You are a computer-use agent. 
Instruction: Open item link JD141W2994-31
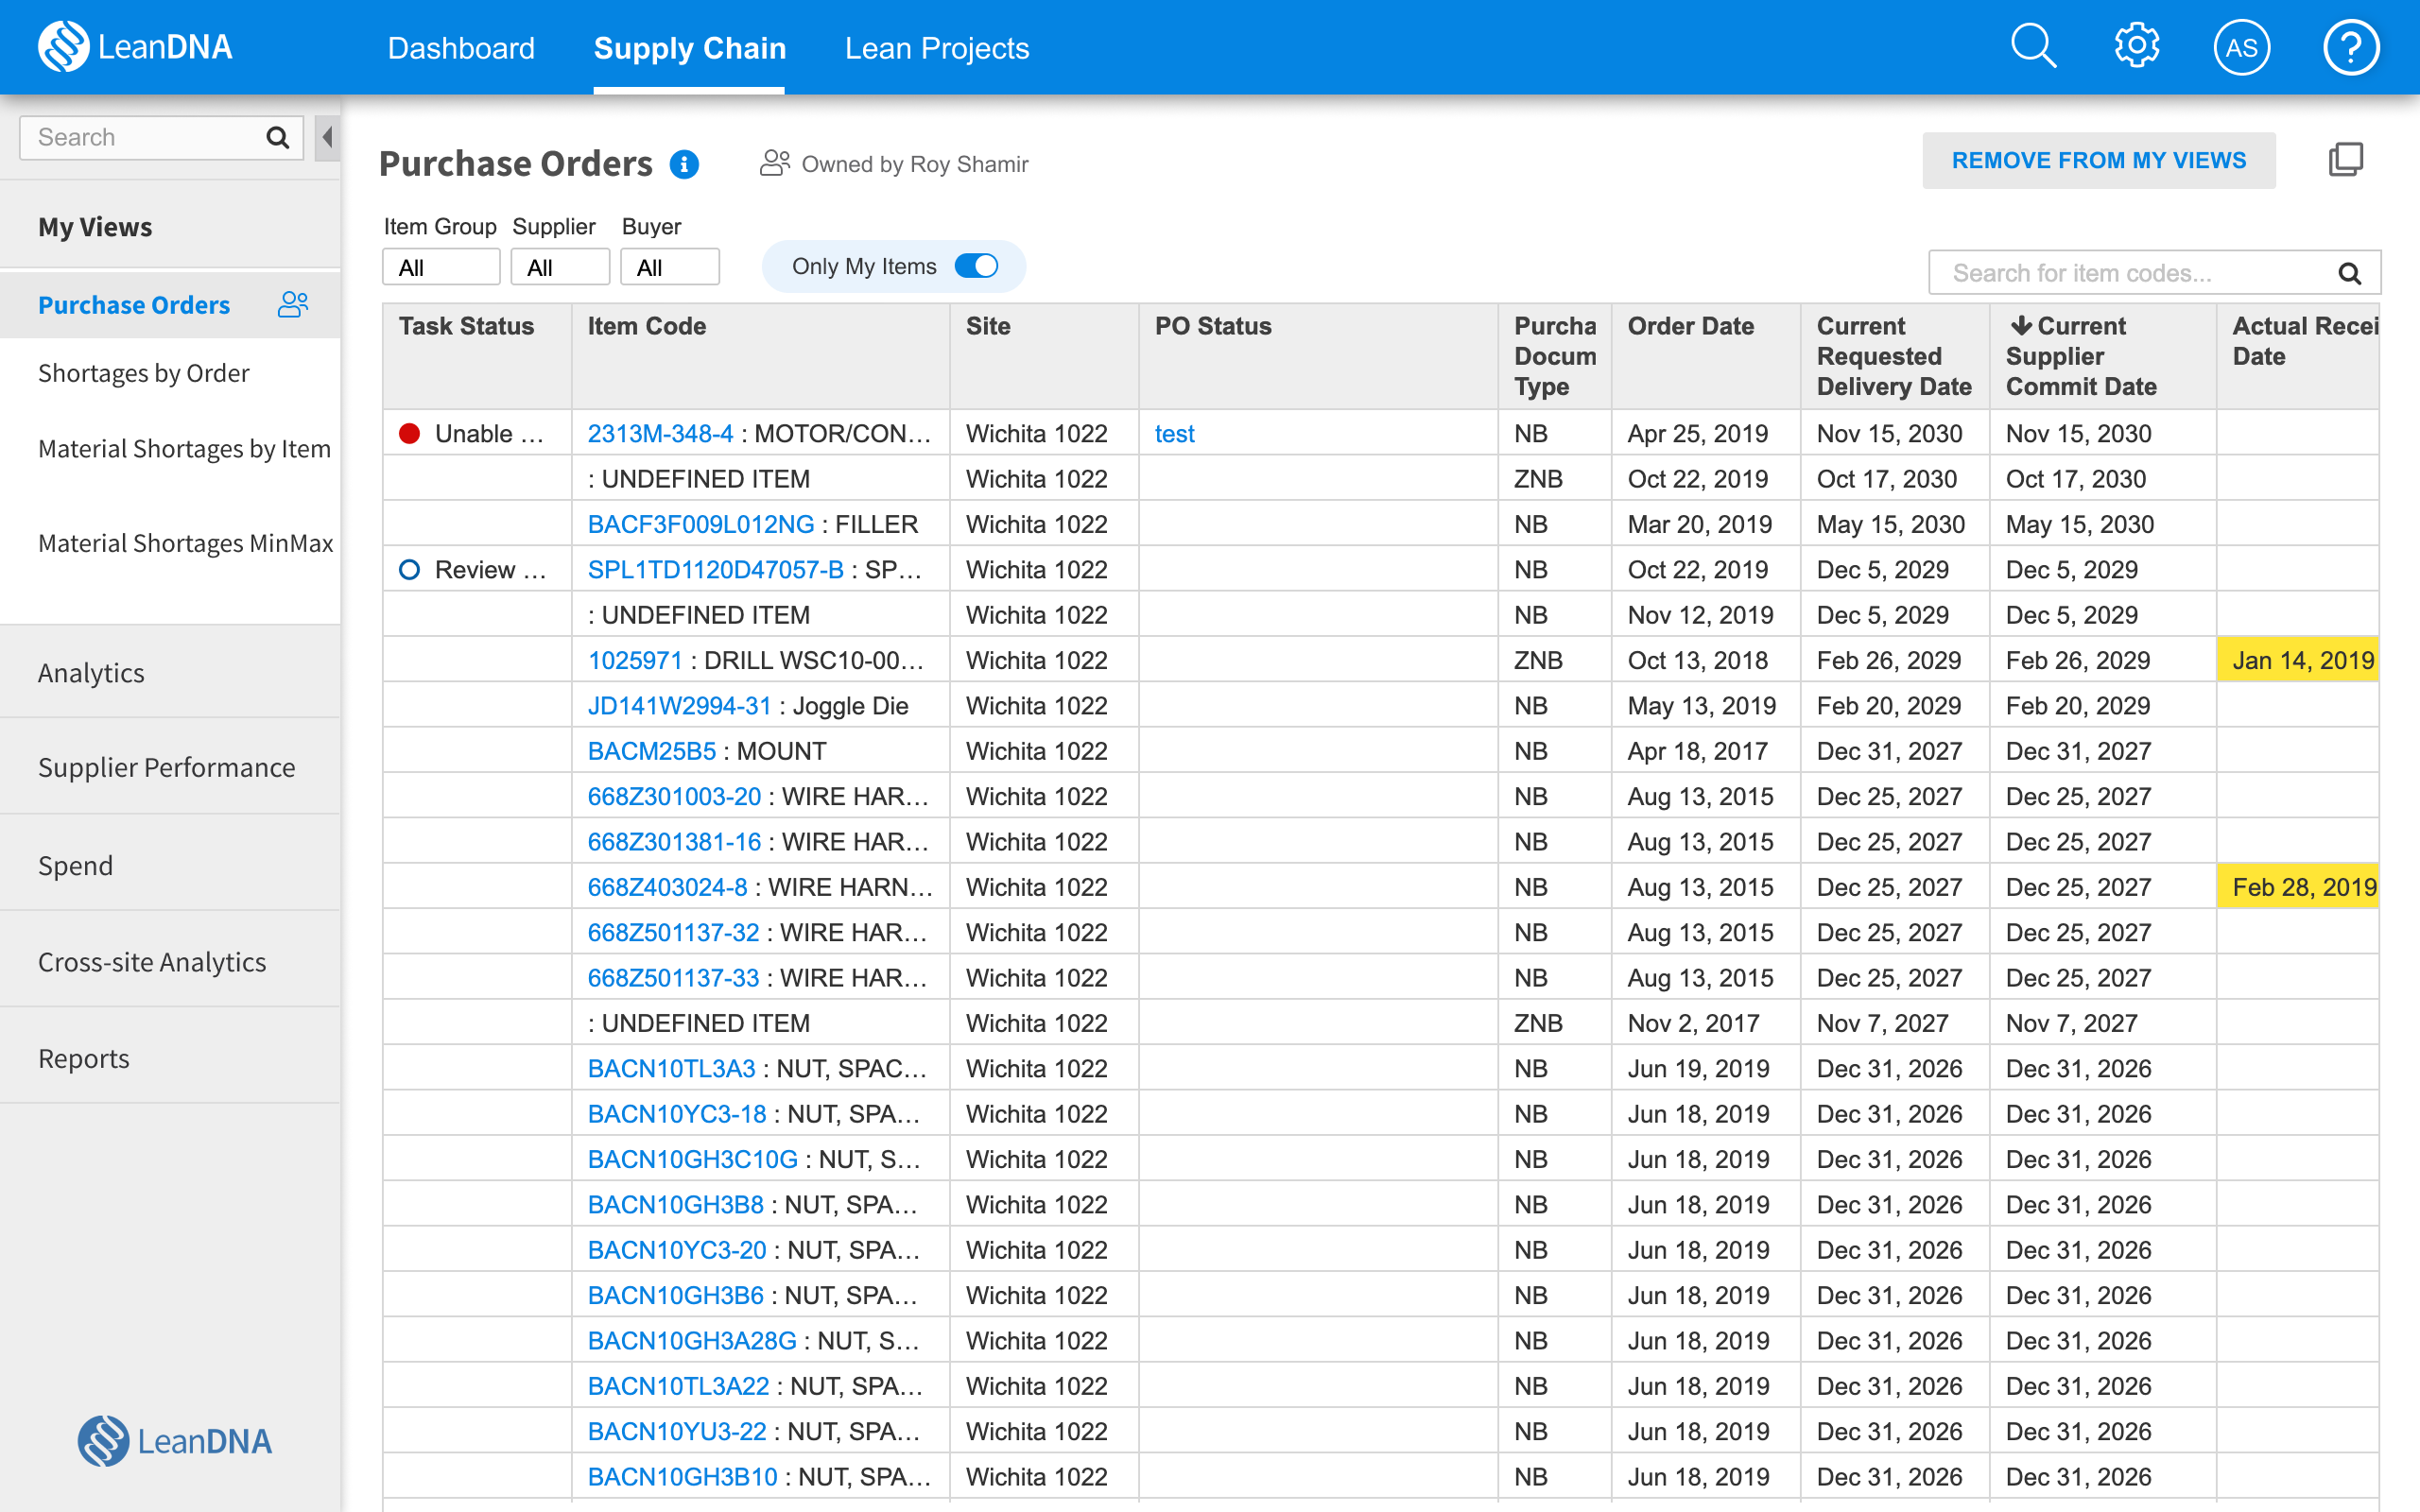click(x=679, y=705)
